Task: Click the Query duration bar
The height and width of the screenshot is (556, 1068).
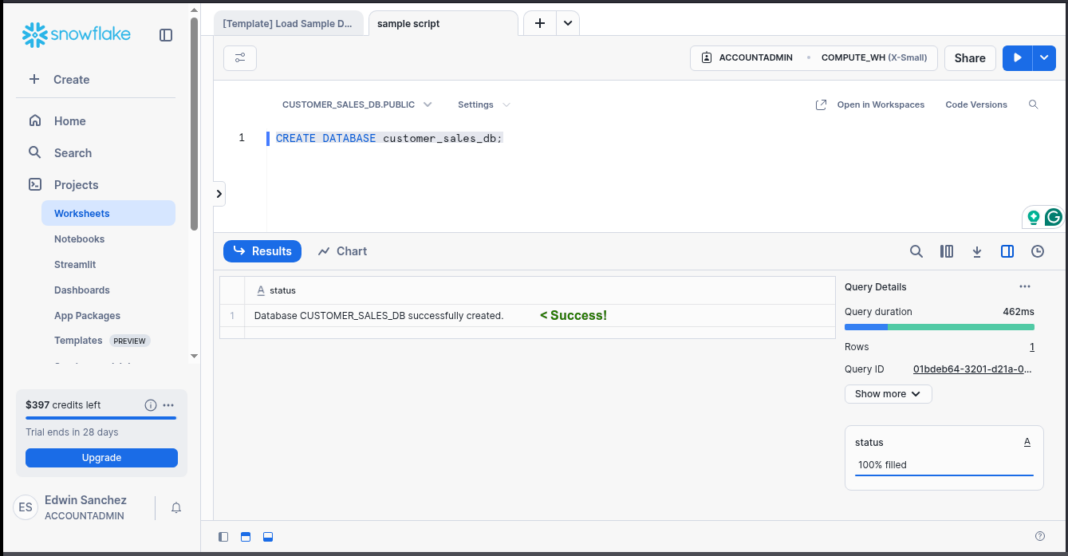Action: tap(939, 327)
